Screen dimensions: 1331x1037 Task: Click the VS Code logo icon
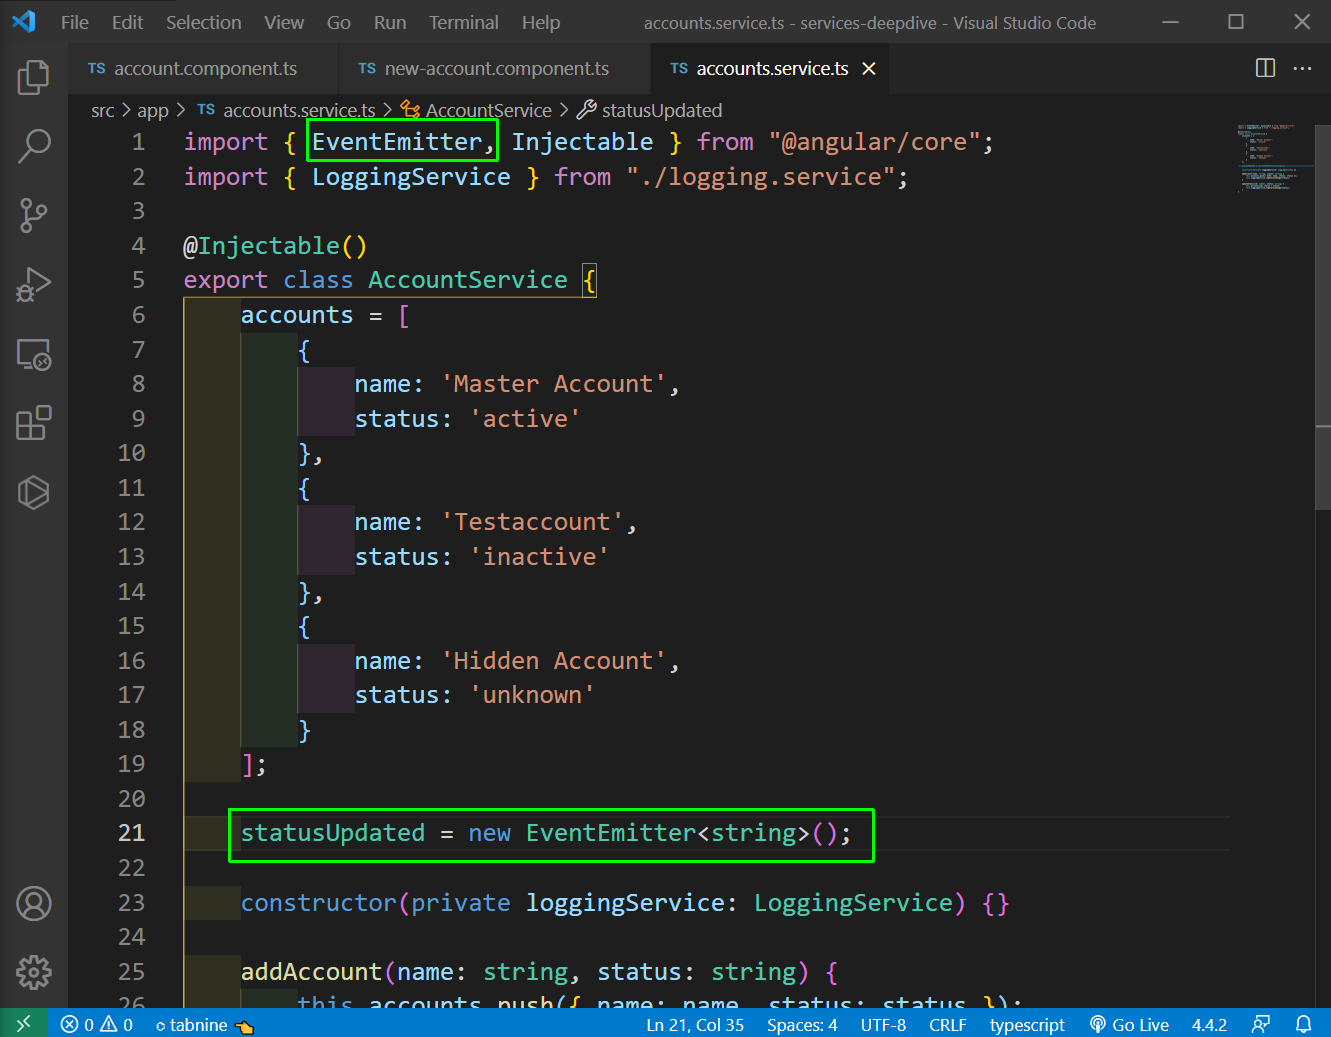point(24,22)
